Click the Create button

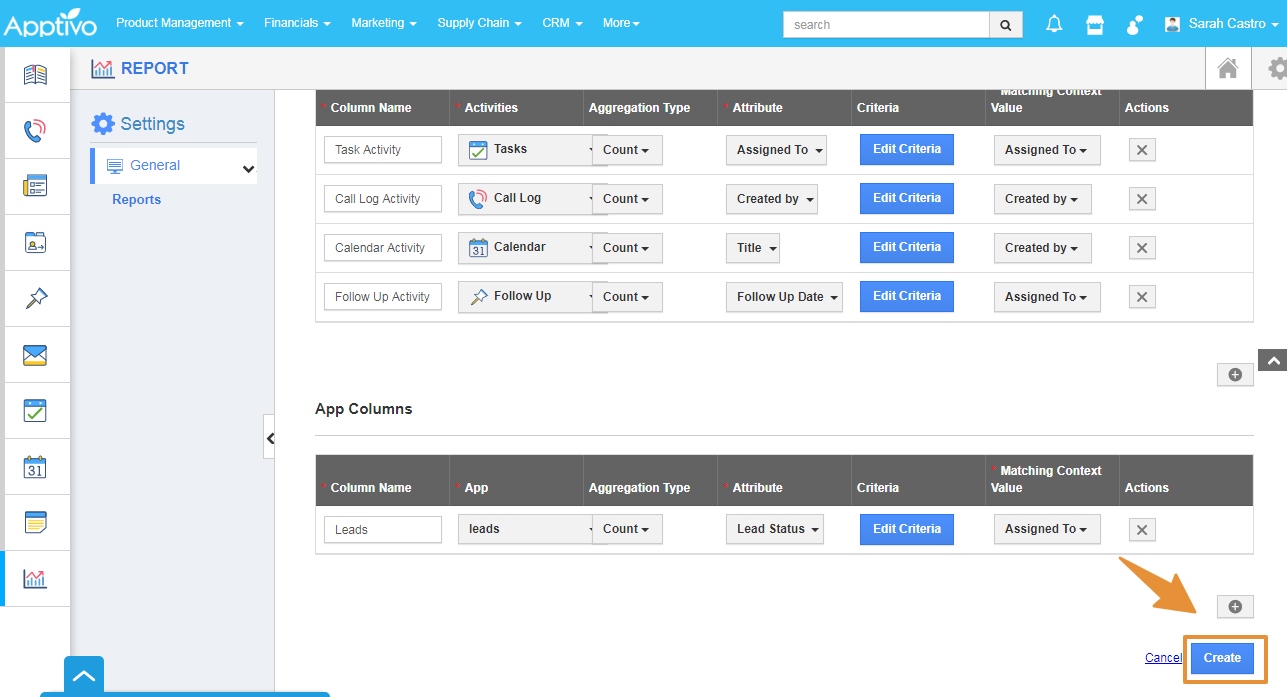1221,658
